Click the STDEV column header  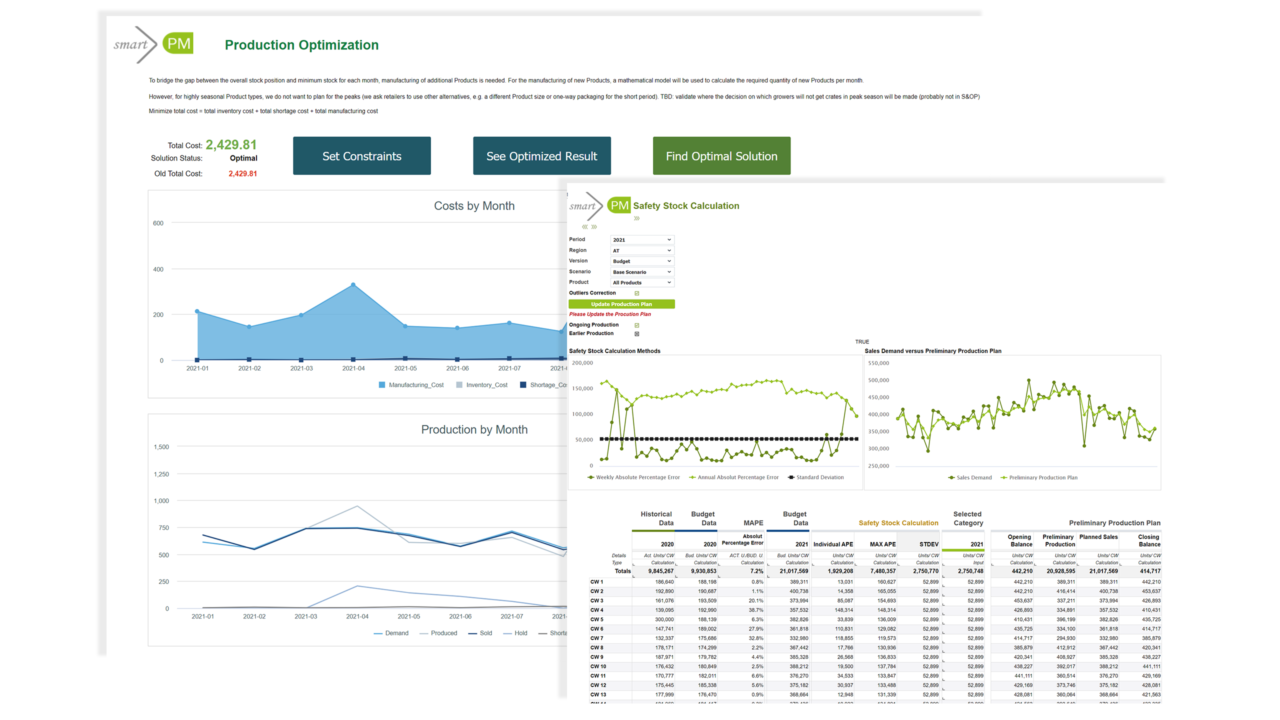pyautogui.click(x=929, y=544)
